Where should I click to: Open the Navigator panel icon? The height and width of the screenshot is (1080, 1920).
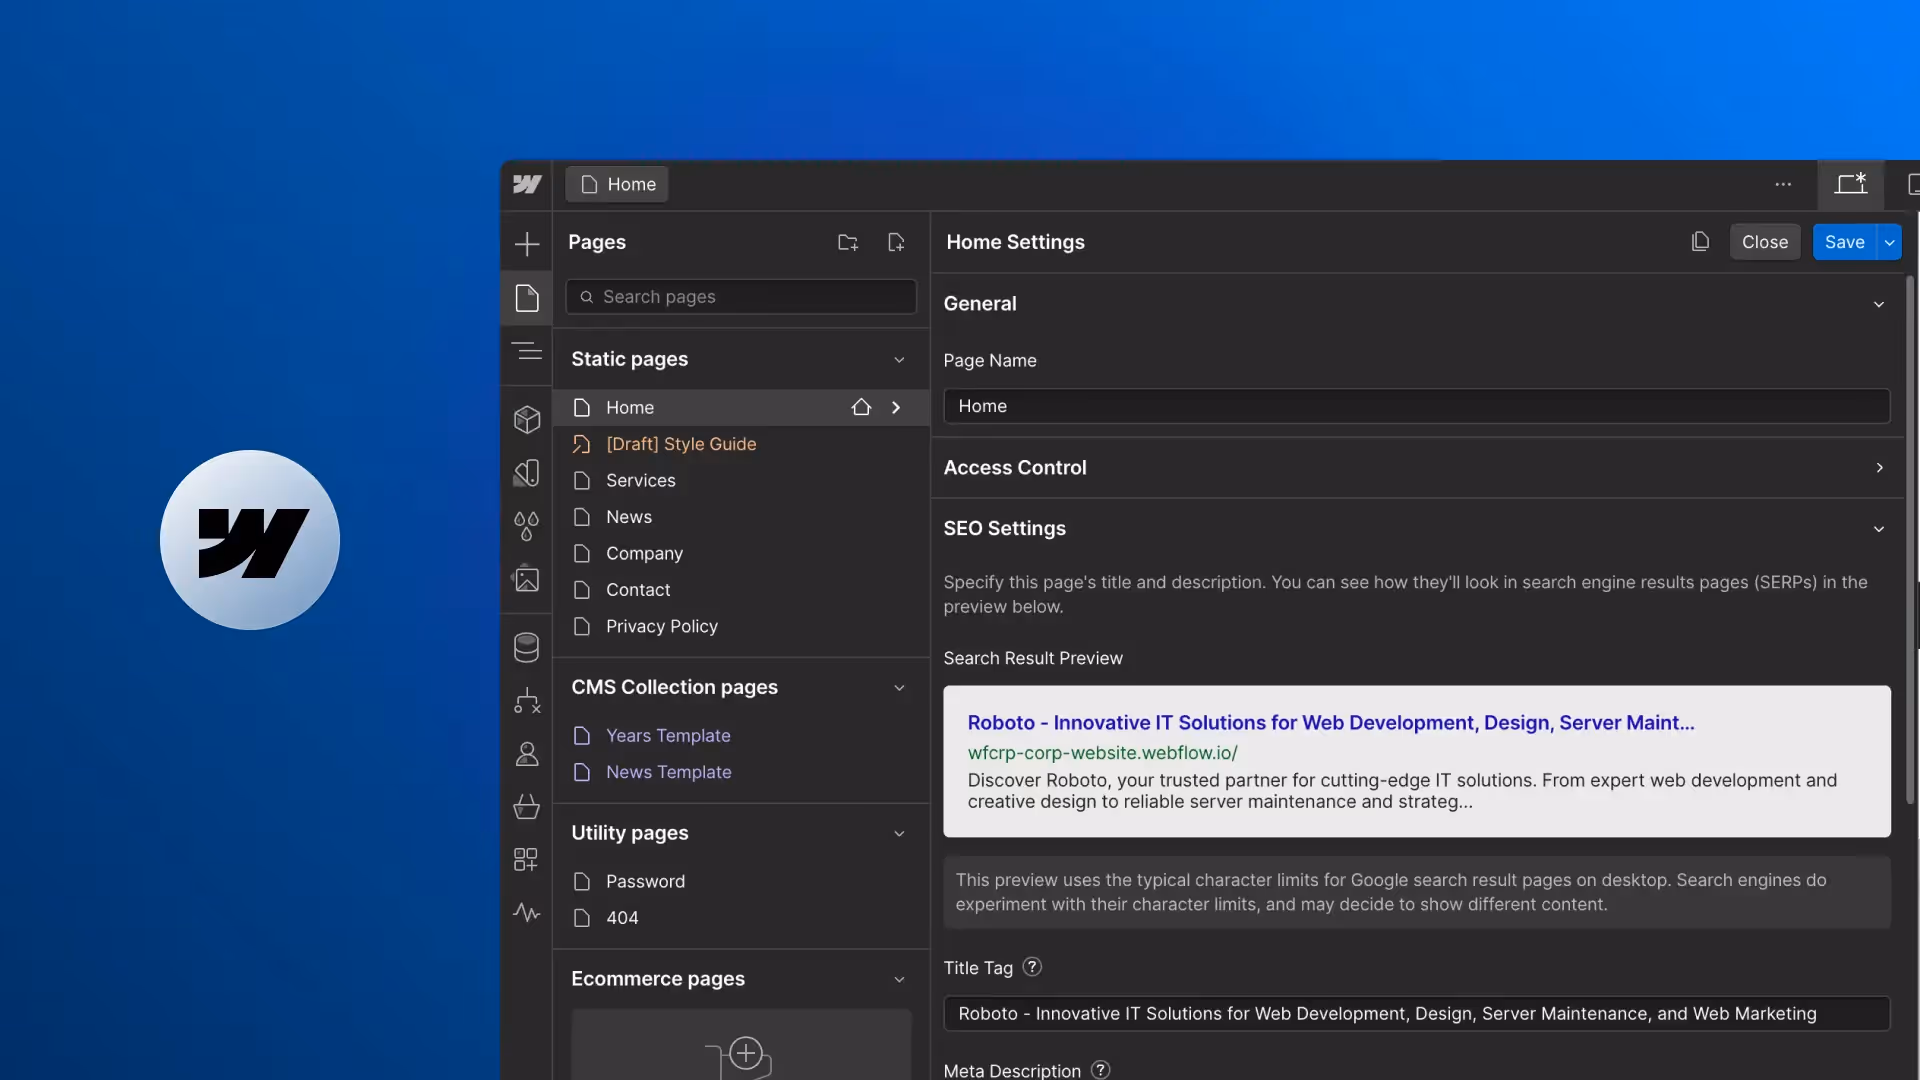point(527,352)
